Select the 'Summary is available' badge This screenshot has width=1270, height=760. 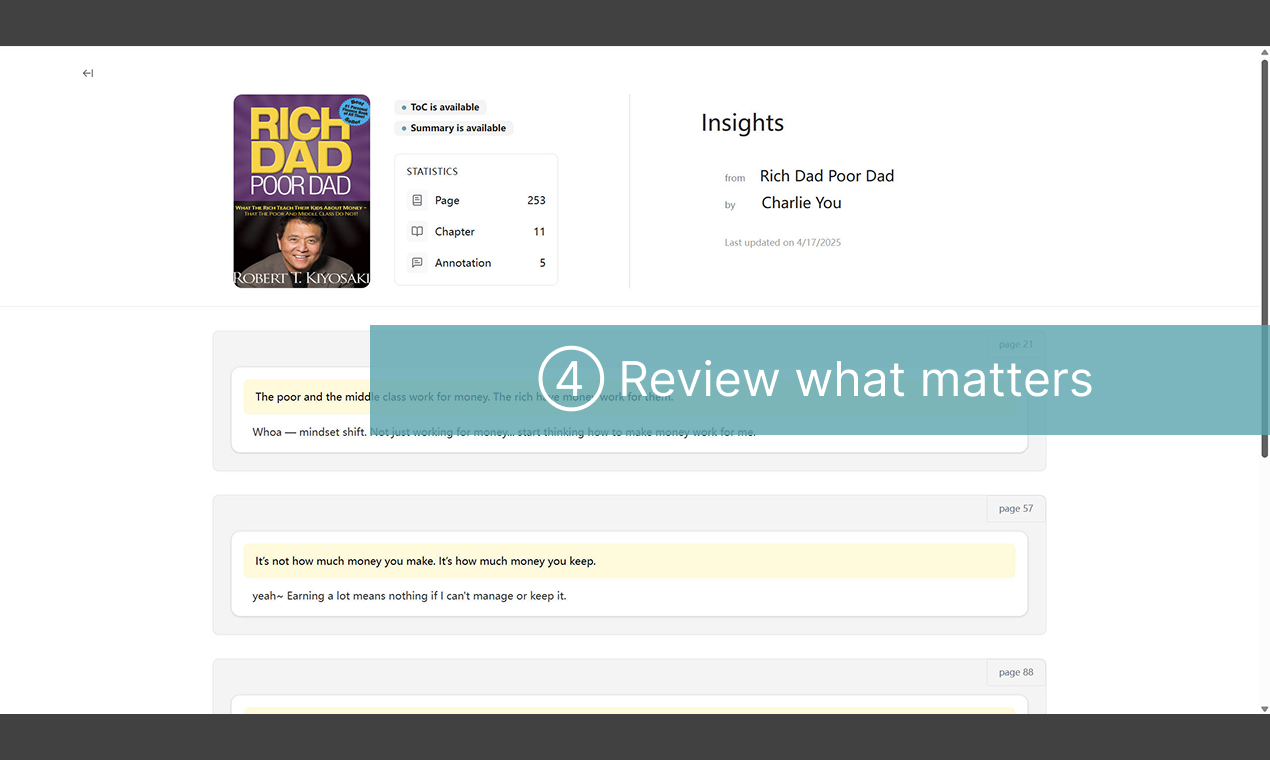click(x=453, y=128)
